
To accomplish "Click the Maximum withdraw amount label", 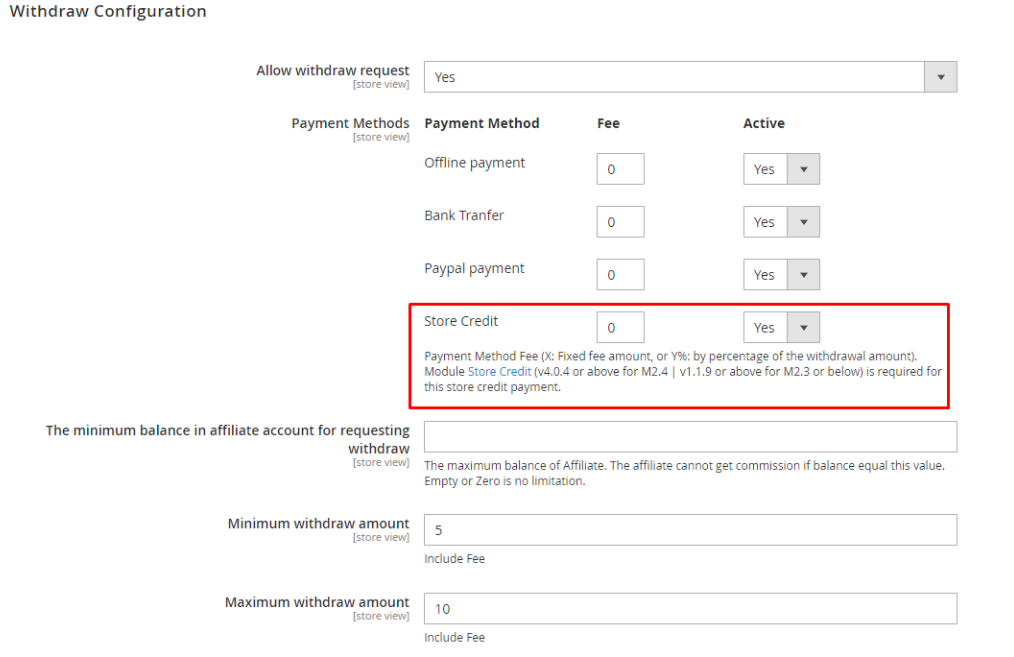I will (317, 603).
